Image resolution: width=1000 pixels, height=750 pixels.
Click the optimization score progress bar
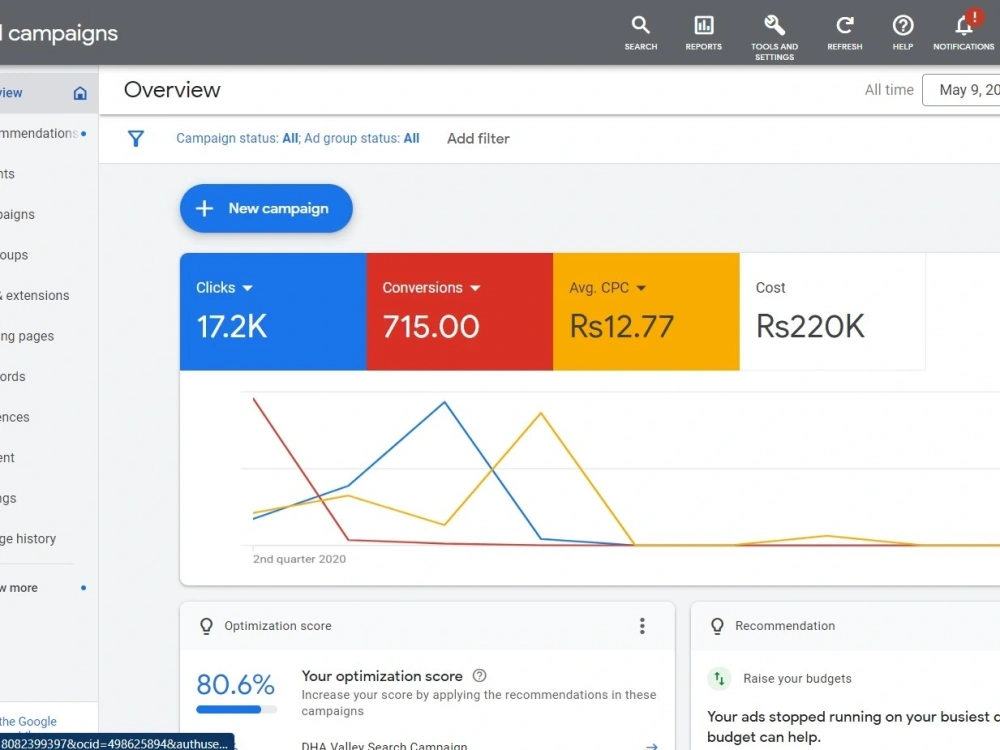[x=237, y=709]
